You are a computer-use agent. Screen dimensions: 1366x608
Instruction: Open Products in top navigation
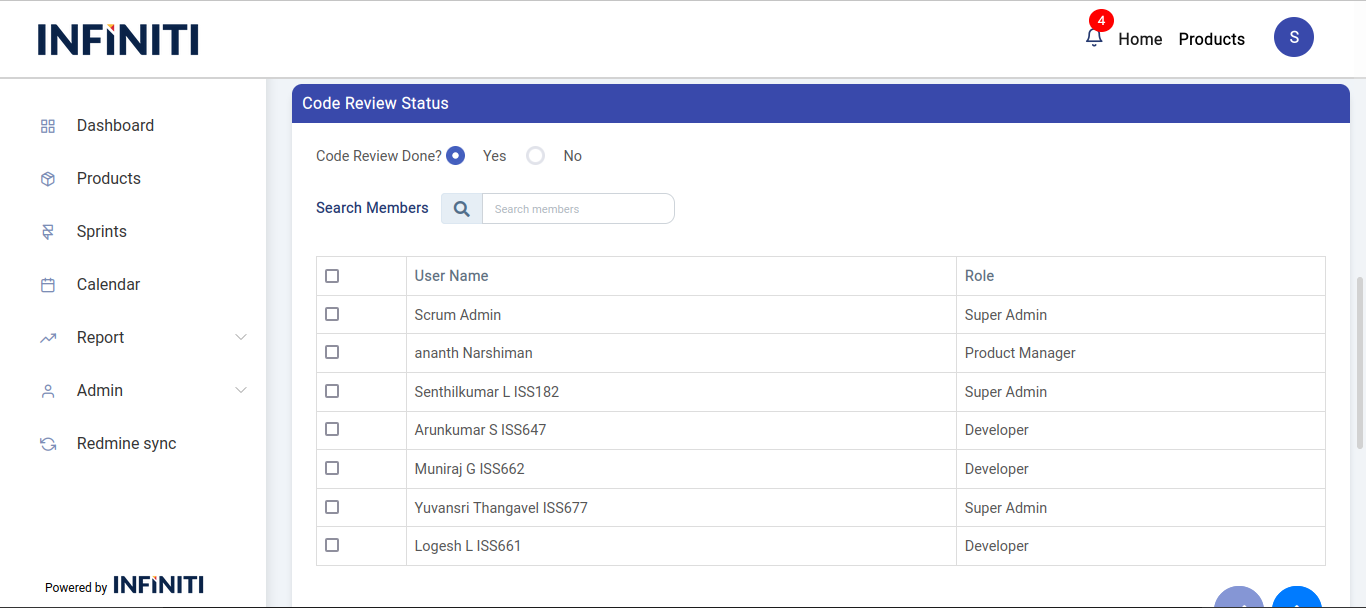1211,39
